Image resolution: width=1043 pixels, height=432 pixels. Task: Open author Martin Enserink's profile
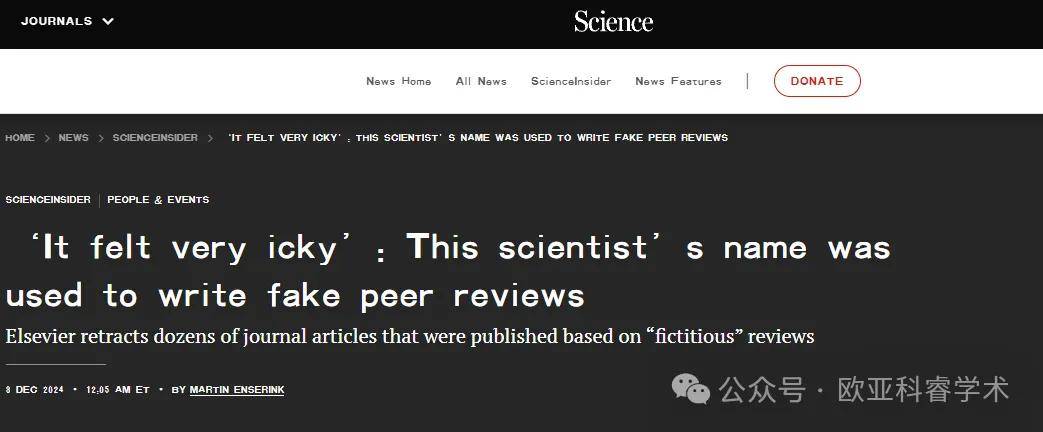tap(237, 389)
